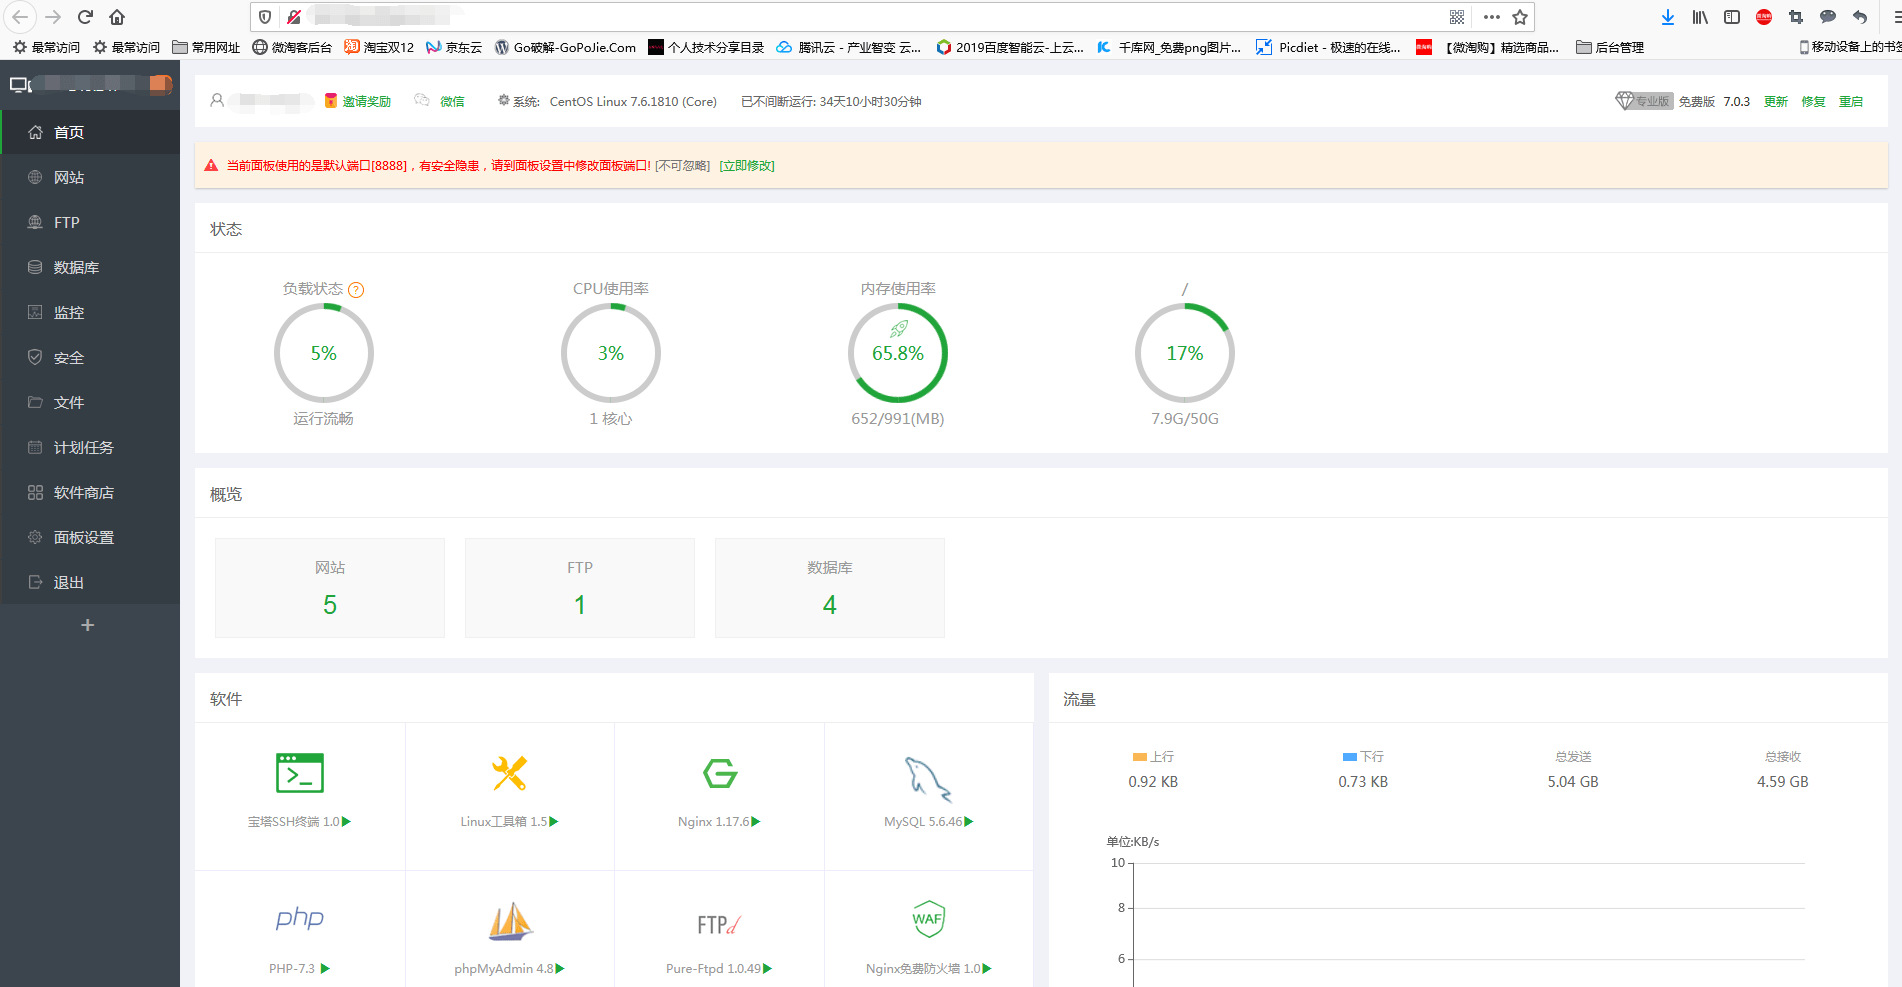Click 上行 upload legend swatch
Image resolution: width=1902 pixels, height=987 pixels.
1139,757
